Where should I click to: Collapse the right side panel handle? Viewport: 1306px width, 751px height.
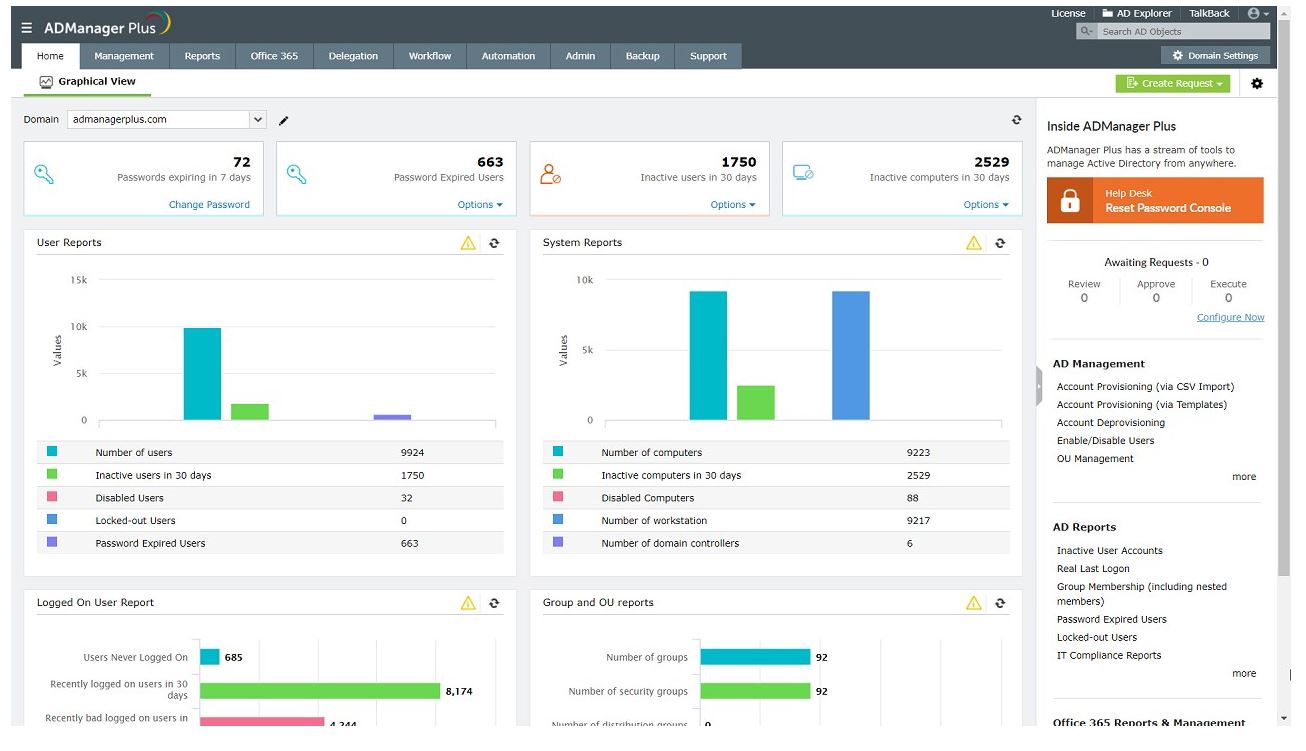coord(1039,386)
